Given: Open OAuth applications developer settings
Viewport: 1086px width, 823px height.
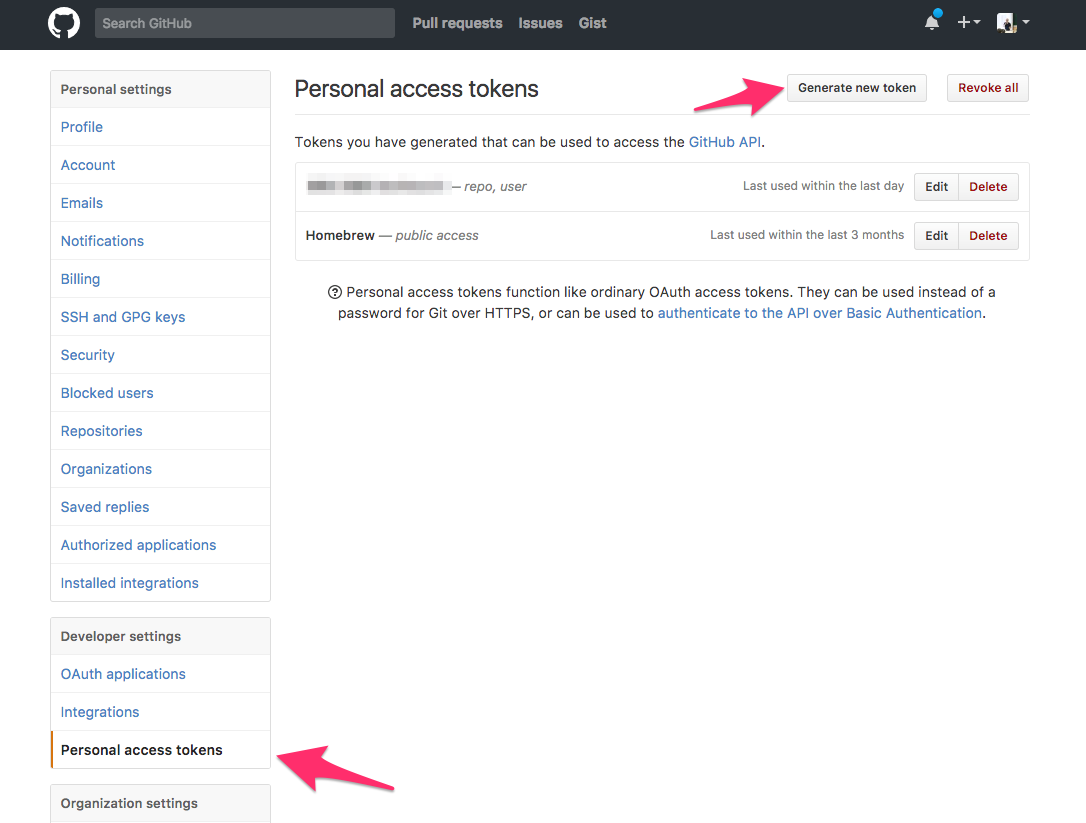Looking at the screenshot, I should [161, 674].
